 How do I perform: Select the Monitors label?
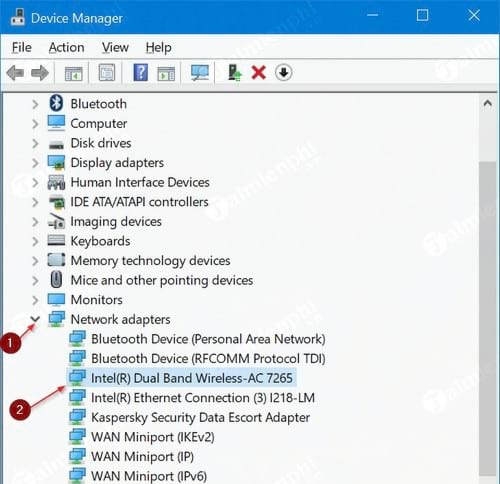pyautogui.click(x=97, y=300)
